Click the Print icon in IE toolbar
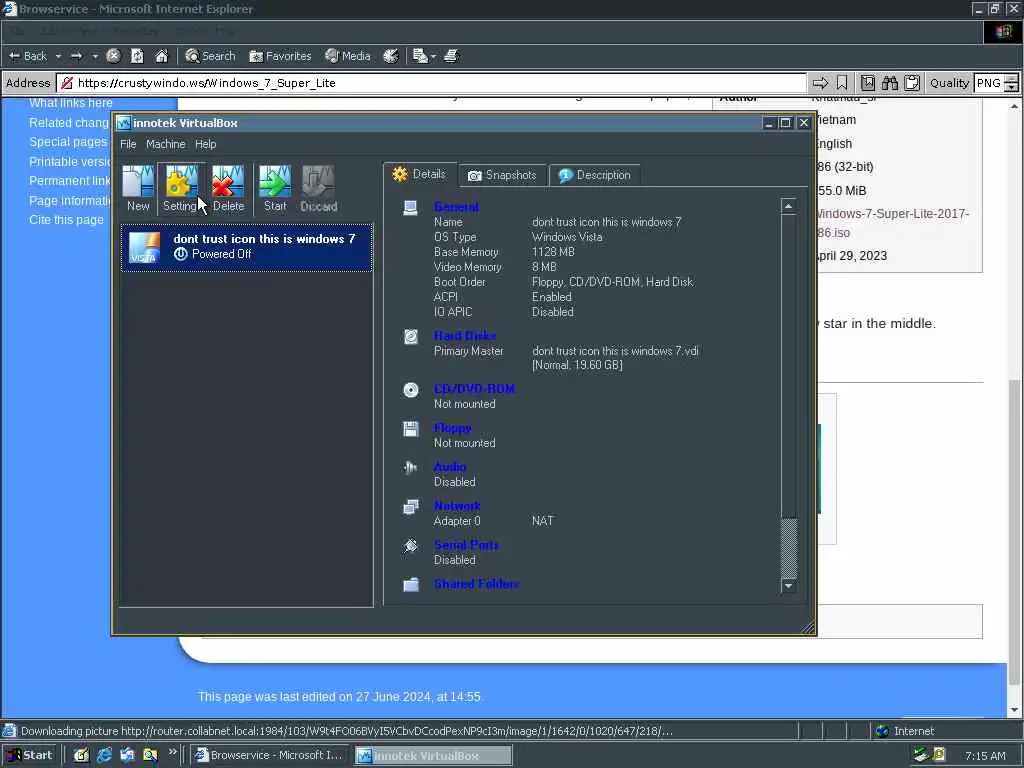 (x=451, y=56)
